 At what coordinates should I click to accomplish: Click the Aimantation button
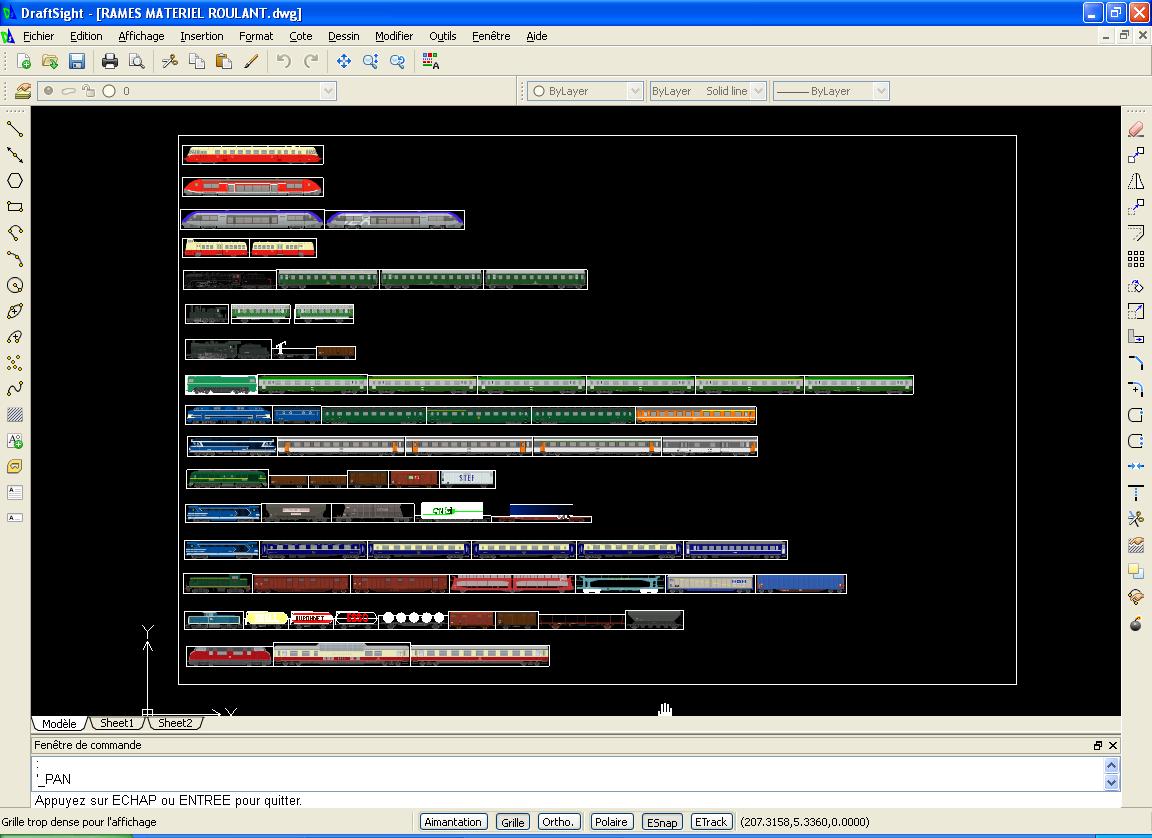click(x=453, y=822)
